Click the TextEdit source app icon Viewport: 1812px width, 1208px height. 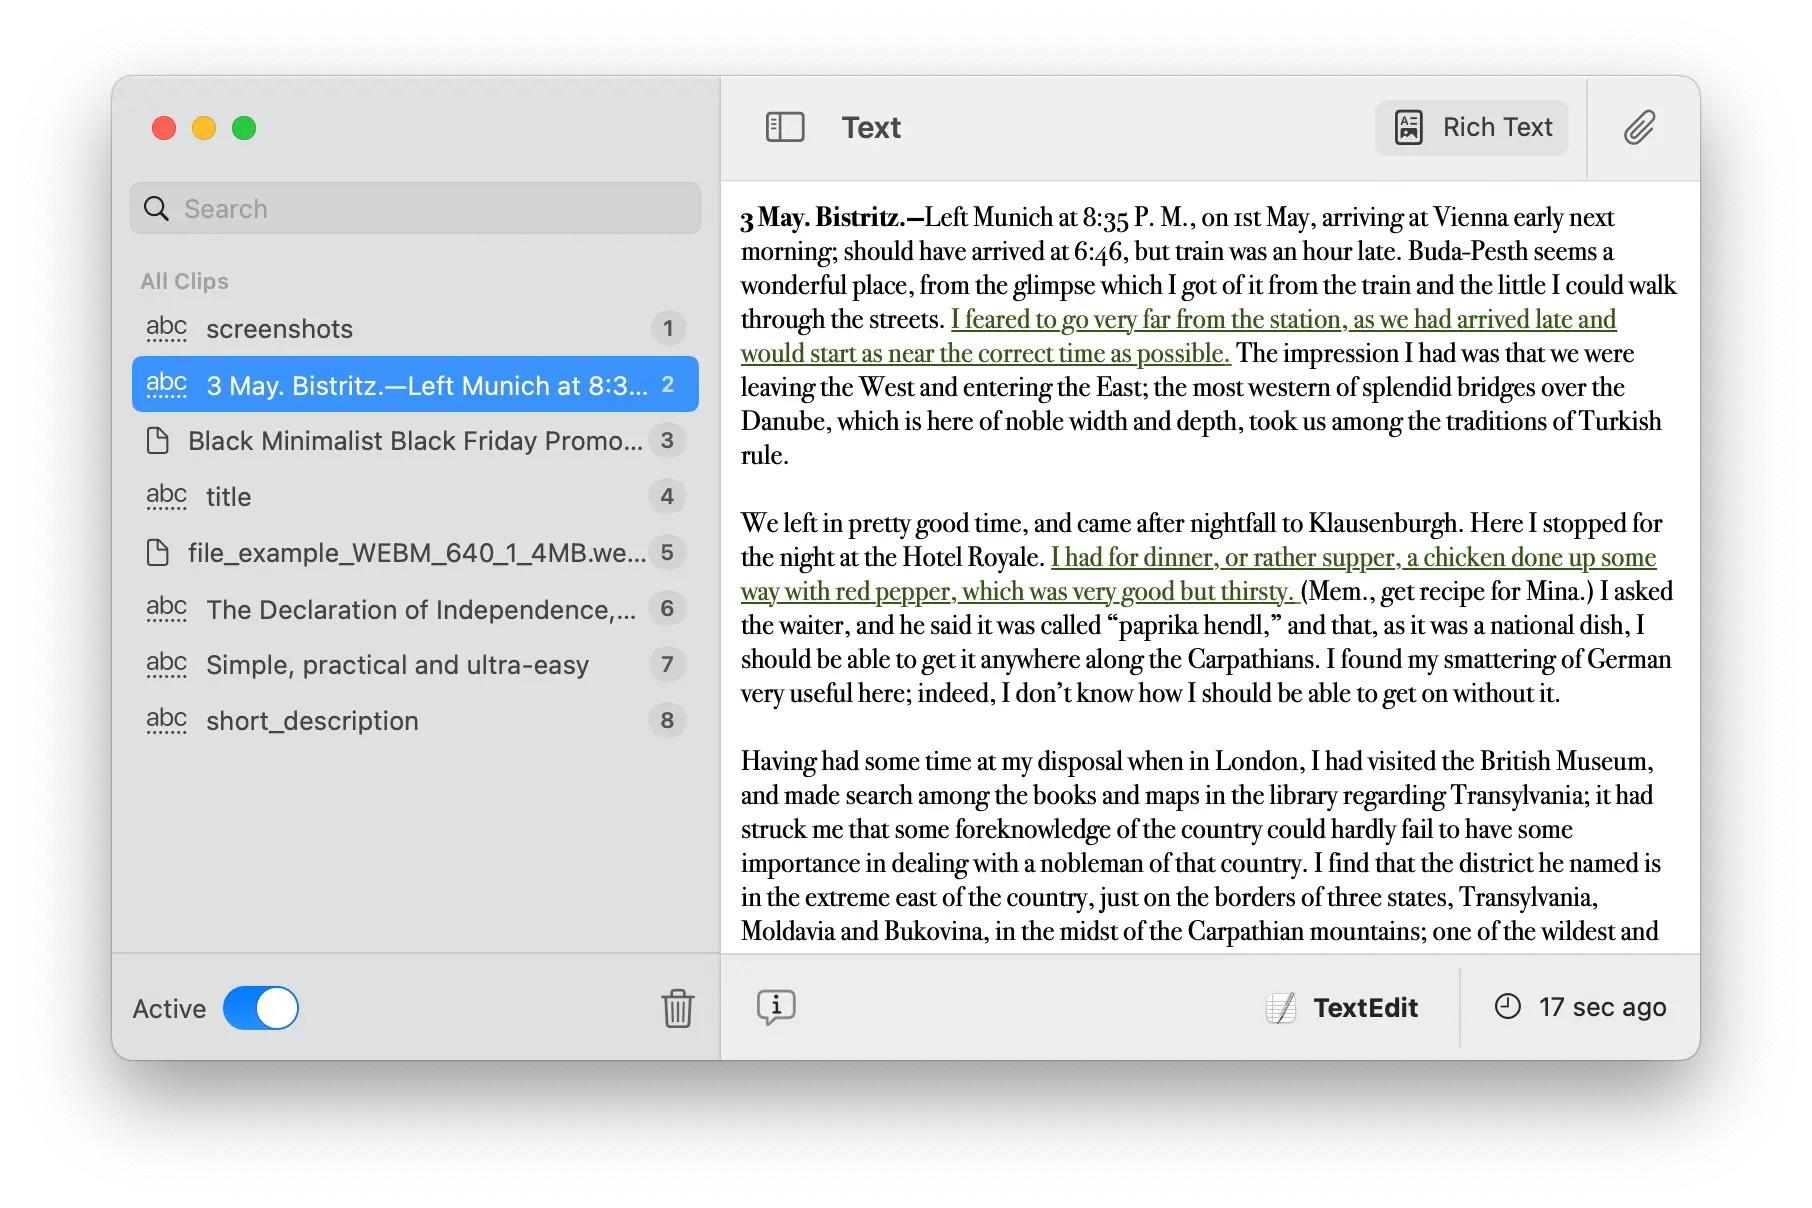(x=1280, y=1008)
